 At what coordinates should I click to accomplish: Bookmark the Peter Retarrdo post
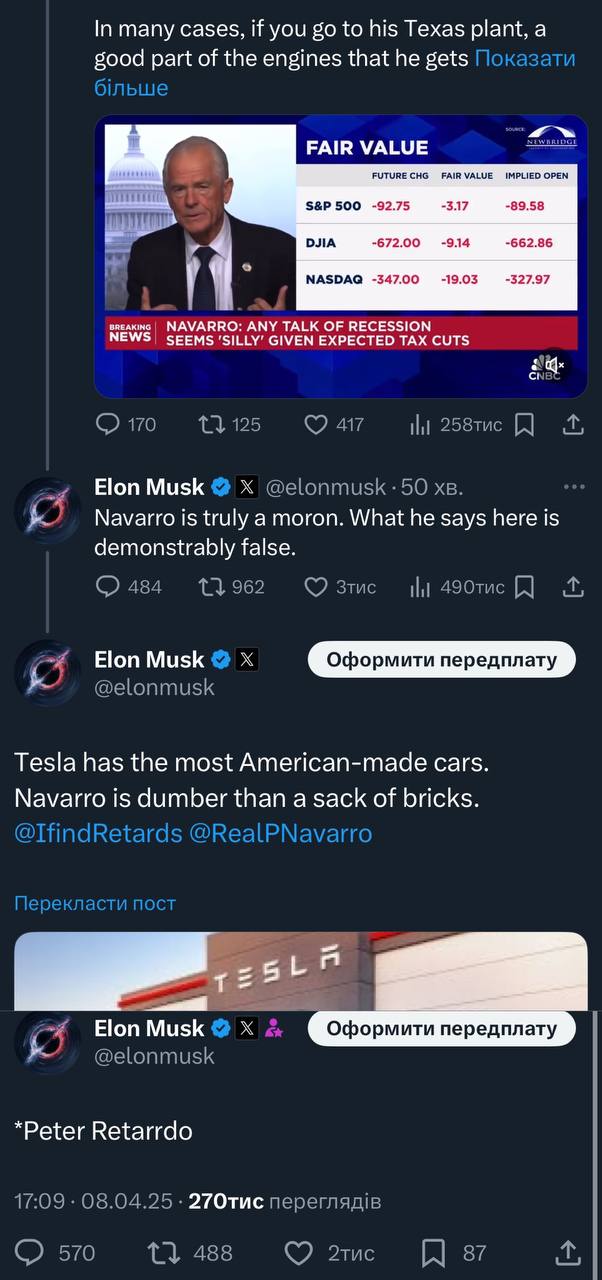tap(434, 1252)
